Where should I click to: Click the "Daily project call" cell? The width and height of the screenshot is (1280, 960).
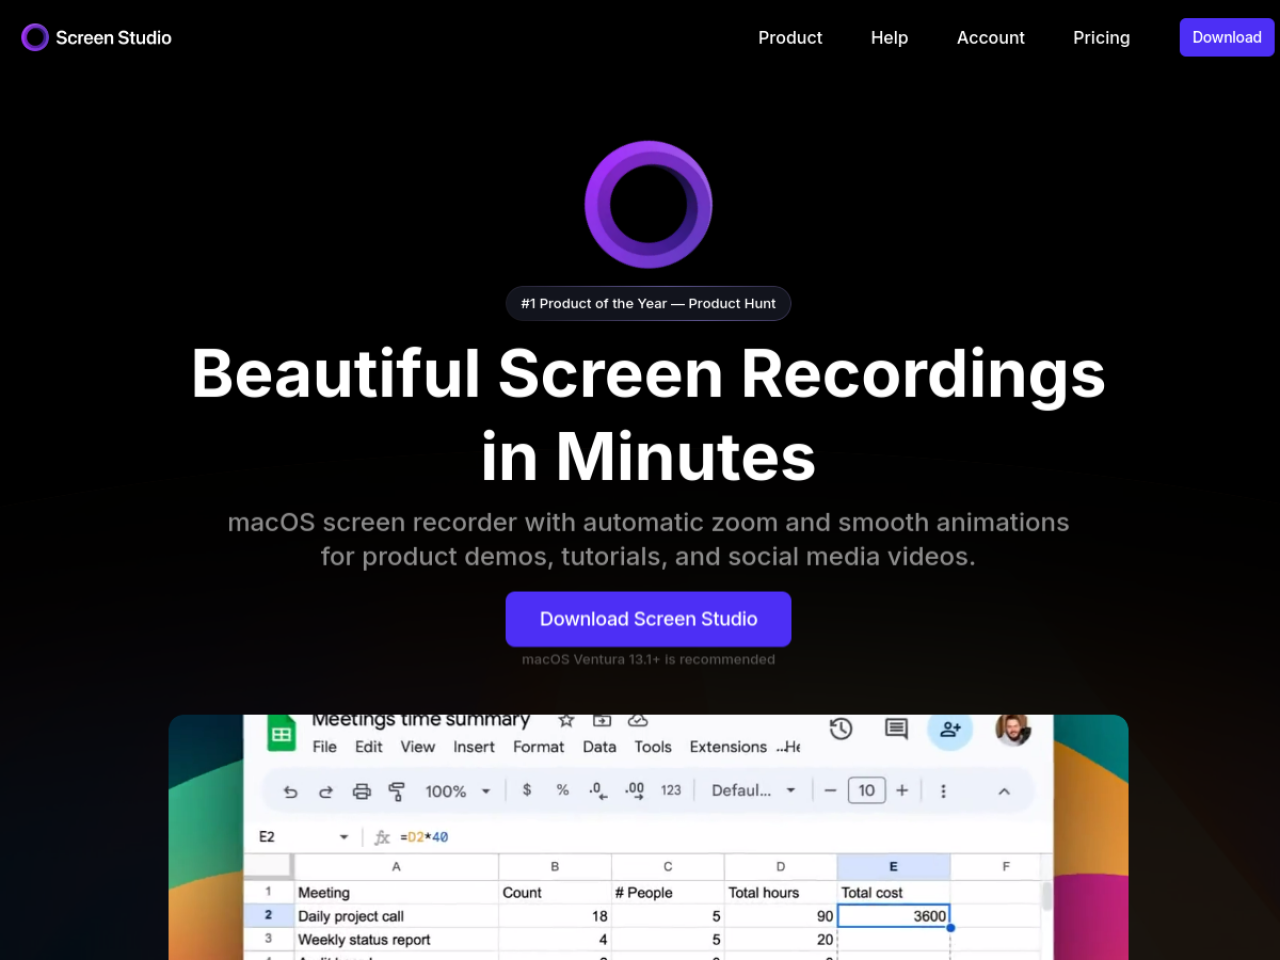coord(396,916)
